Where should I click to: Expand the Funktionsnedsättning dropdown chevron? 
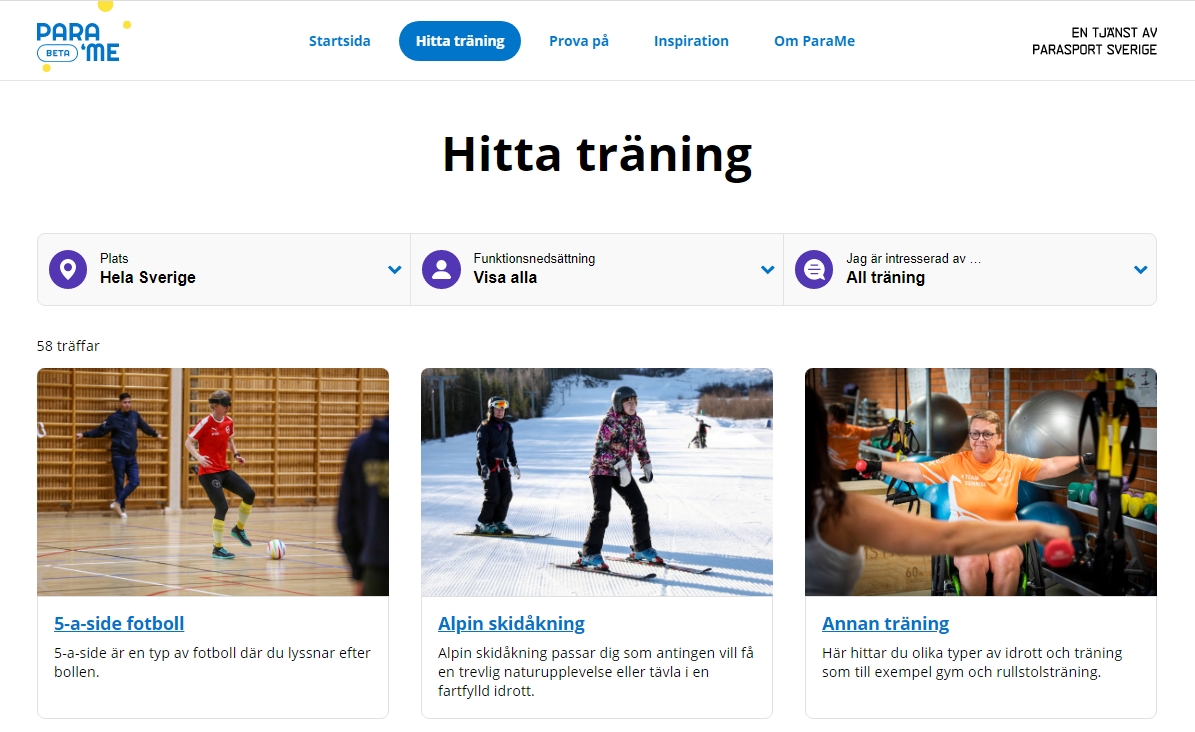pos(767,269)
